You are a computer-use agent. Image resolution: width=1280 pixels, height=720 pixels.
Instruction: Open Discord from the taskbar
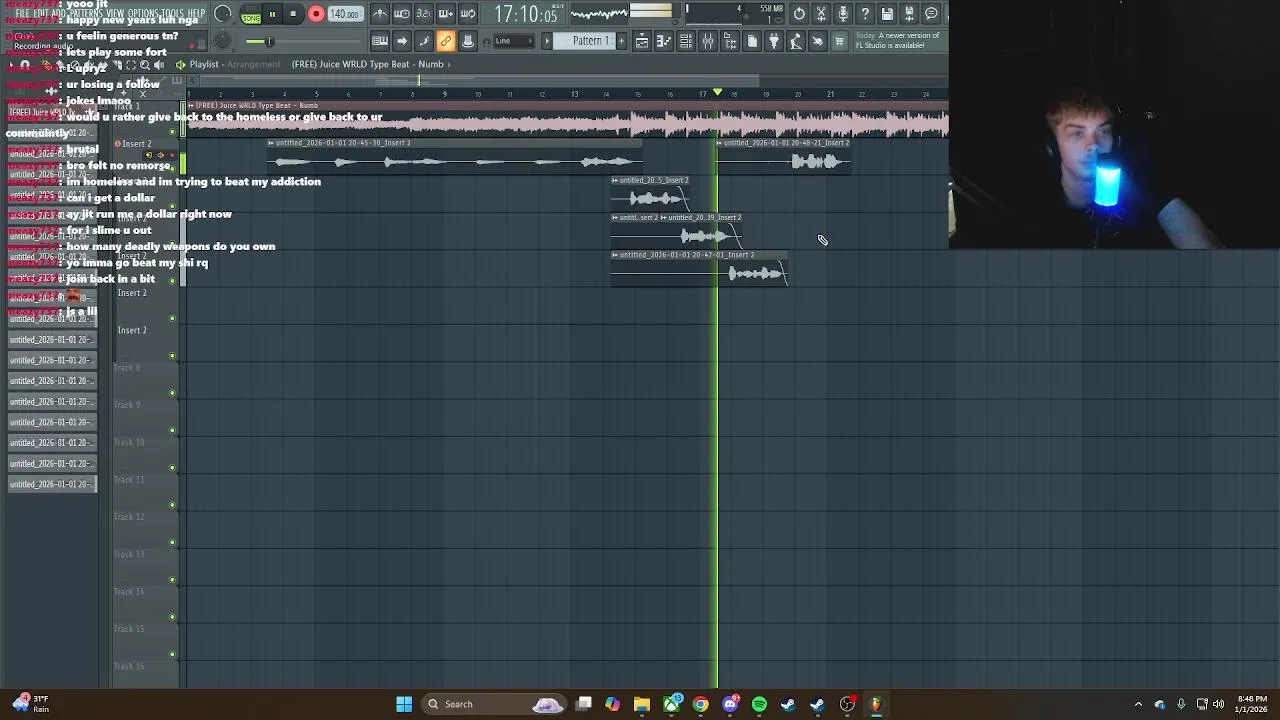pyautogui.click(x=730, y=704)
